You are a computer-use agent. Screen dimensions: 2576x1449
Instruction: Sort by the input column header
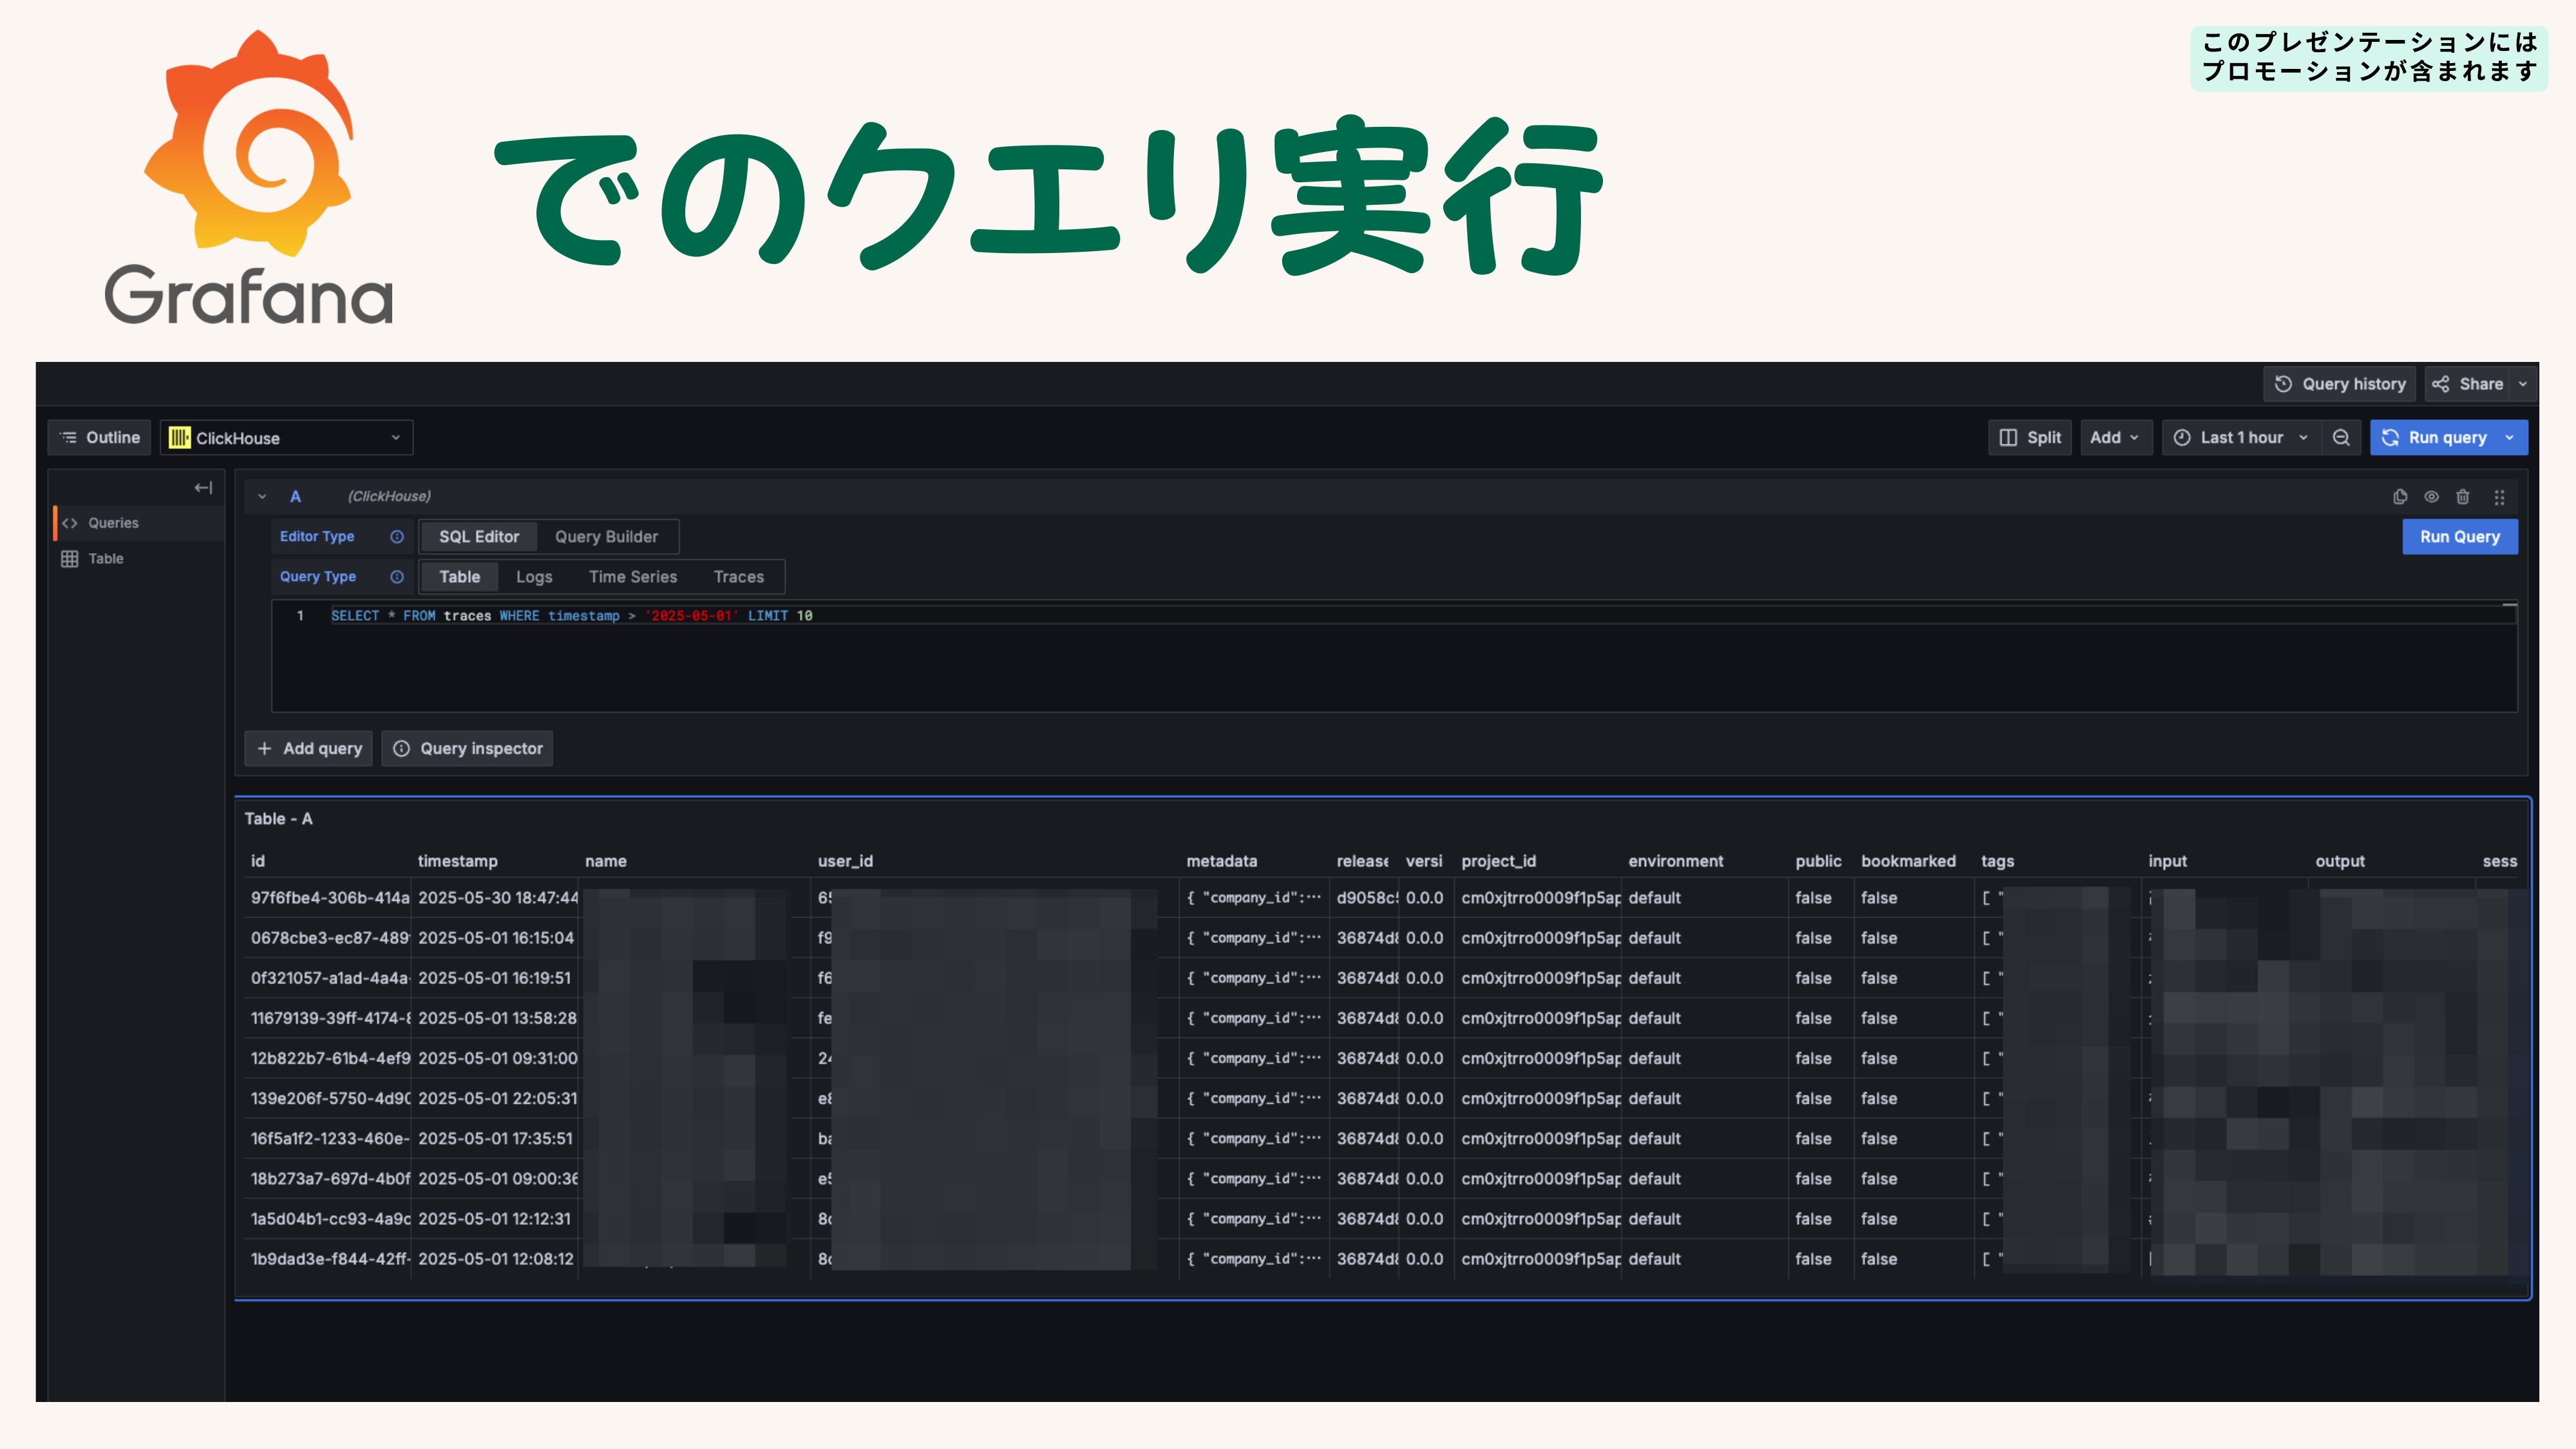[x=2168, y=861]
